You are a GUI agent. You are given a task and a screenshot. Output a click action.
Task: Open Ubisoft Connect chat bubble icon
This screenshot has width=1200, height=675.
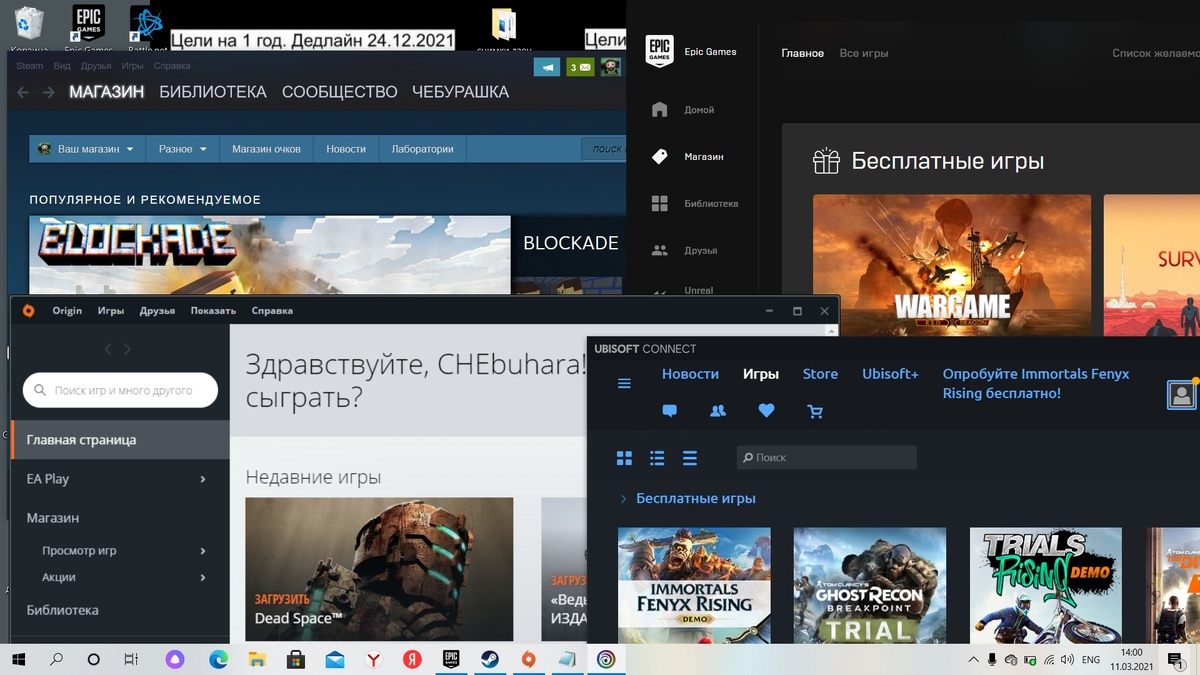coord(669,411)
